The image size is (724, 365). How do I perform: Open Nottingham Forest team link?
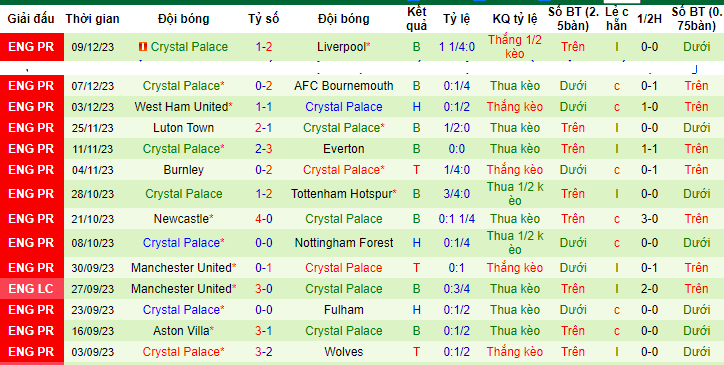tap(344, 243)
